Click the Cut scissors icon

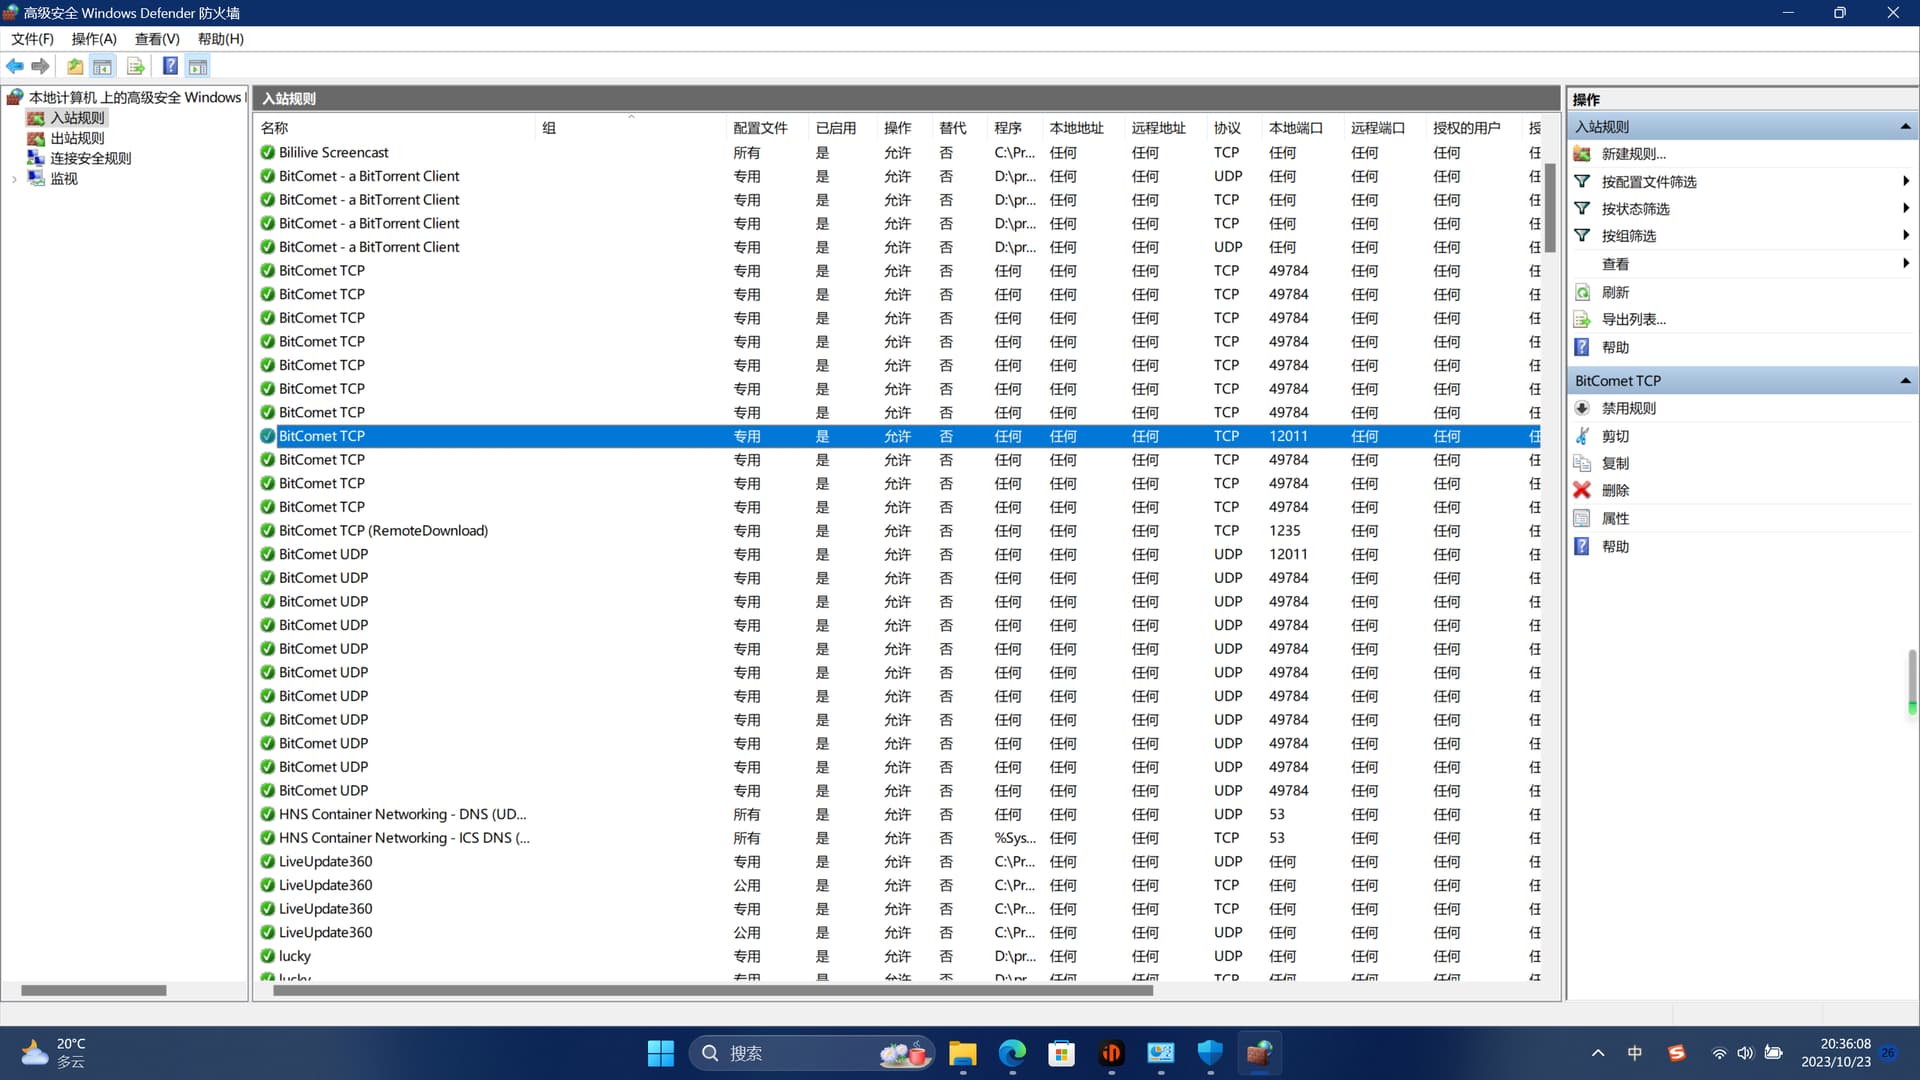(x=1582, y=436)
